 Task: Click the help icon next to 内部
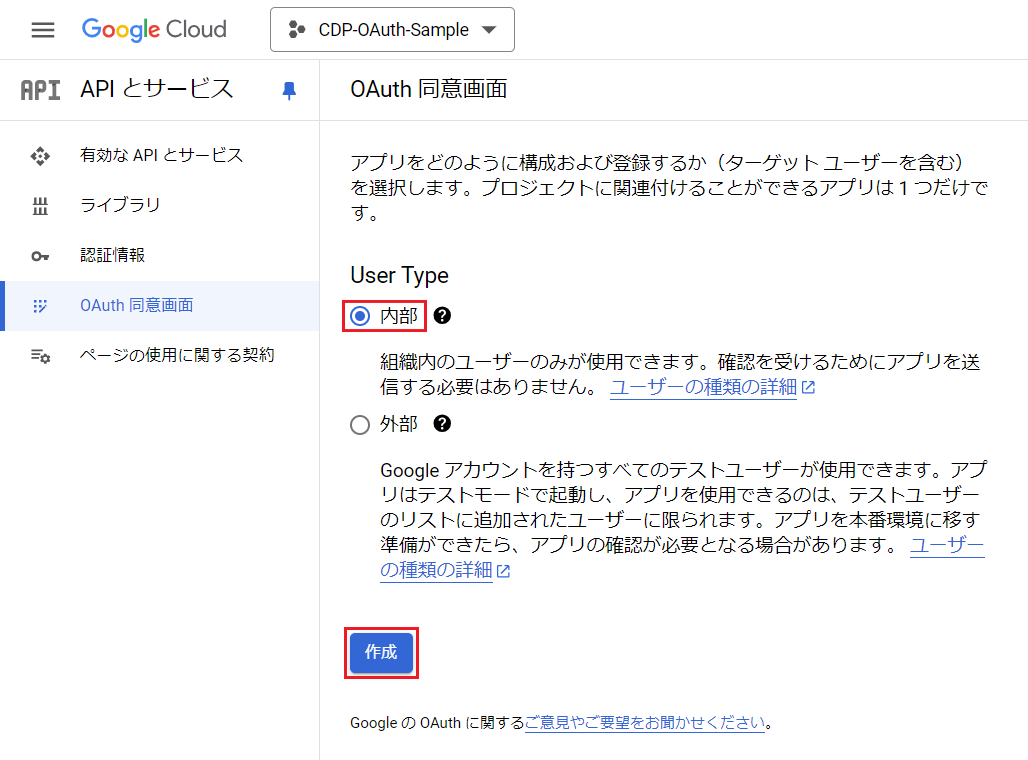point(442,316)
